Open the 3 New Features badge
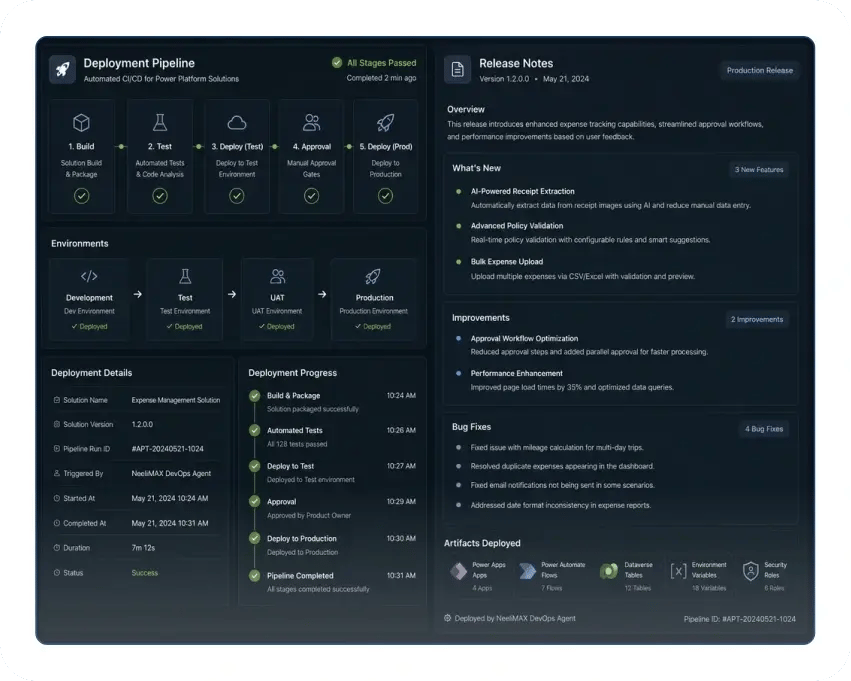 pos(759,170)
